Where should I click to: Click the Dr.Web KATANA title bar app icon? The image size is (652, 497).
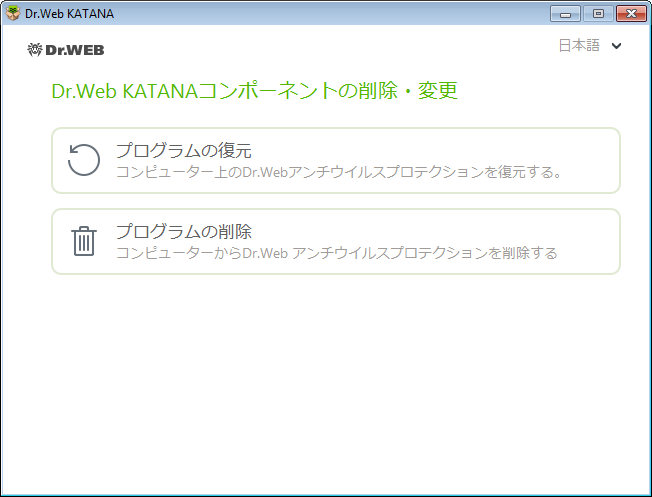(13, 13)
